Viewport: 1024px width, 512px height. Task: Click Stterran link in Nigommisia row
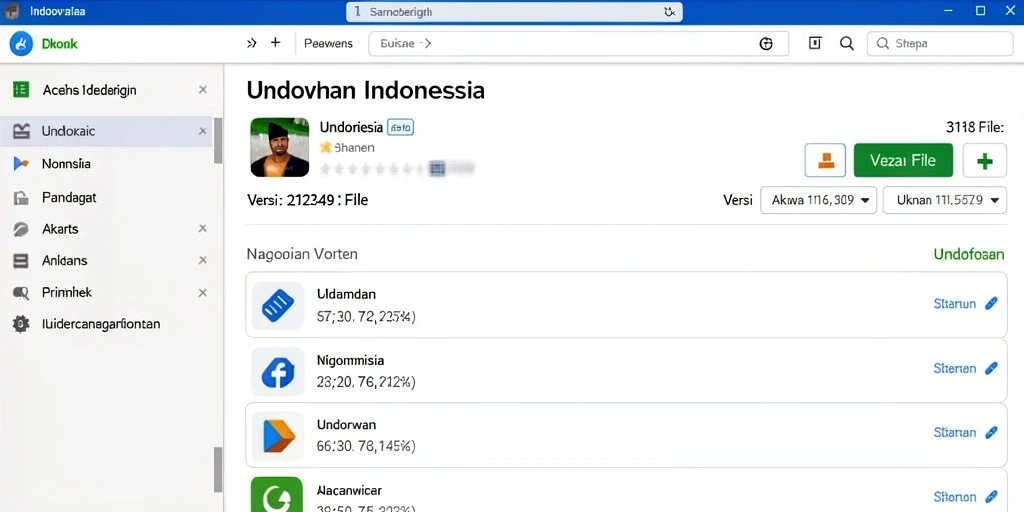(955, 368)
